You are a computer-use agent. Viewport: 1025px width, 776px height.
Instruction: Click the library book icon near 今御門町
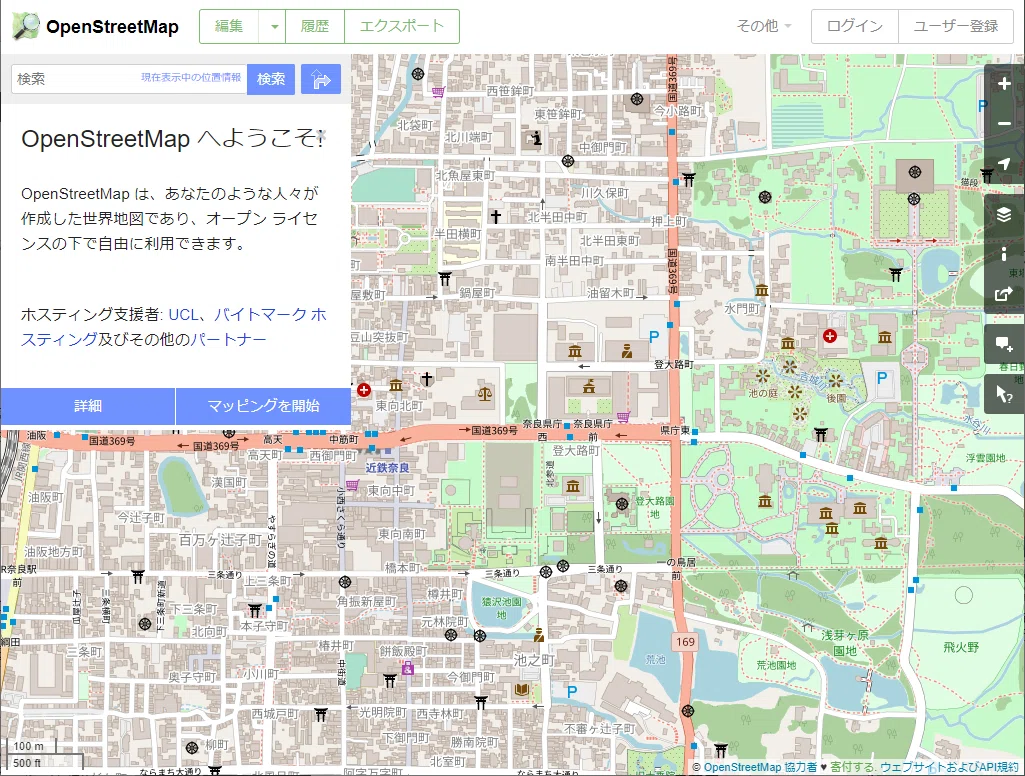[x=522, y=689]
